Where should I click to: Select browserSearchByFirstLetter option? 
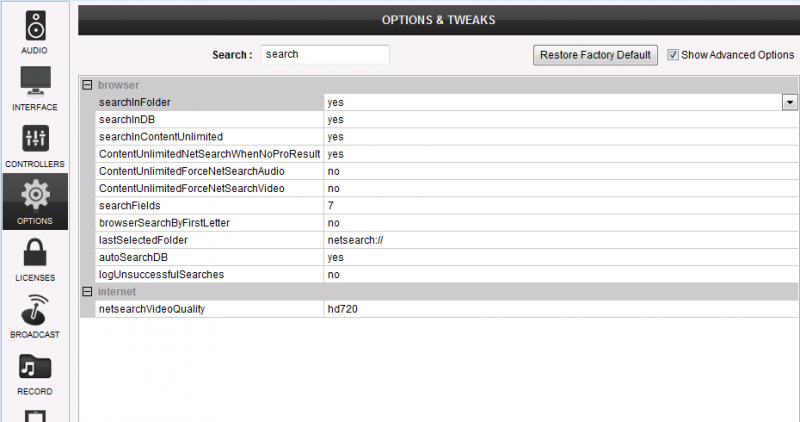164,223
